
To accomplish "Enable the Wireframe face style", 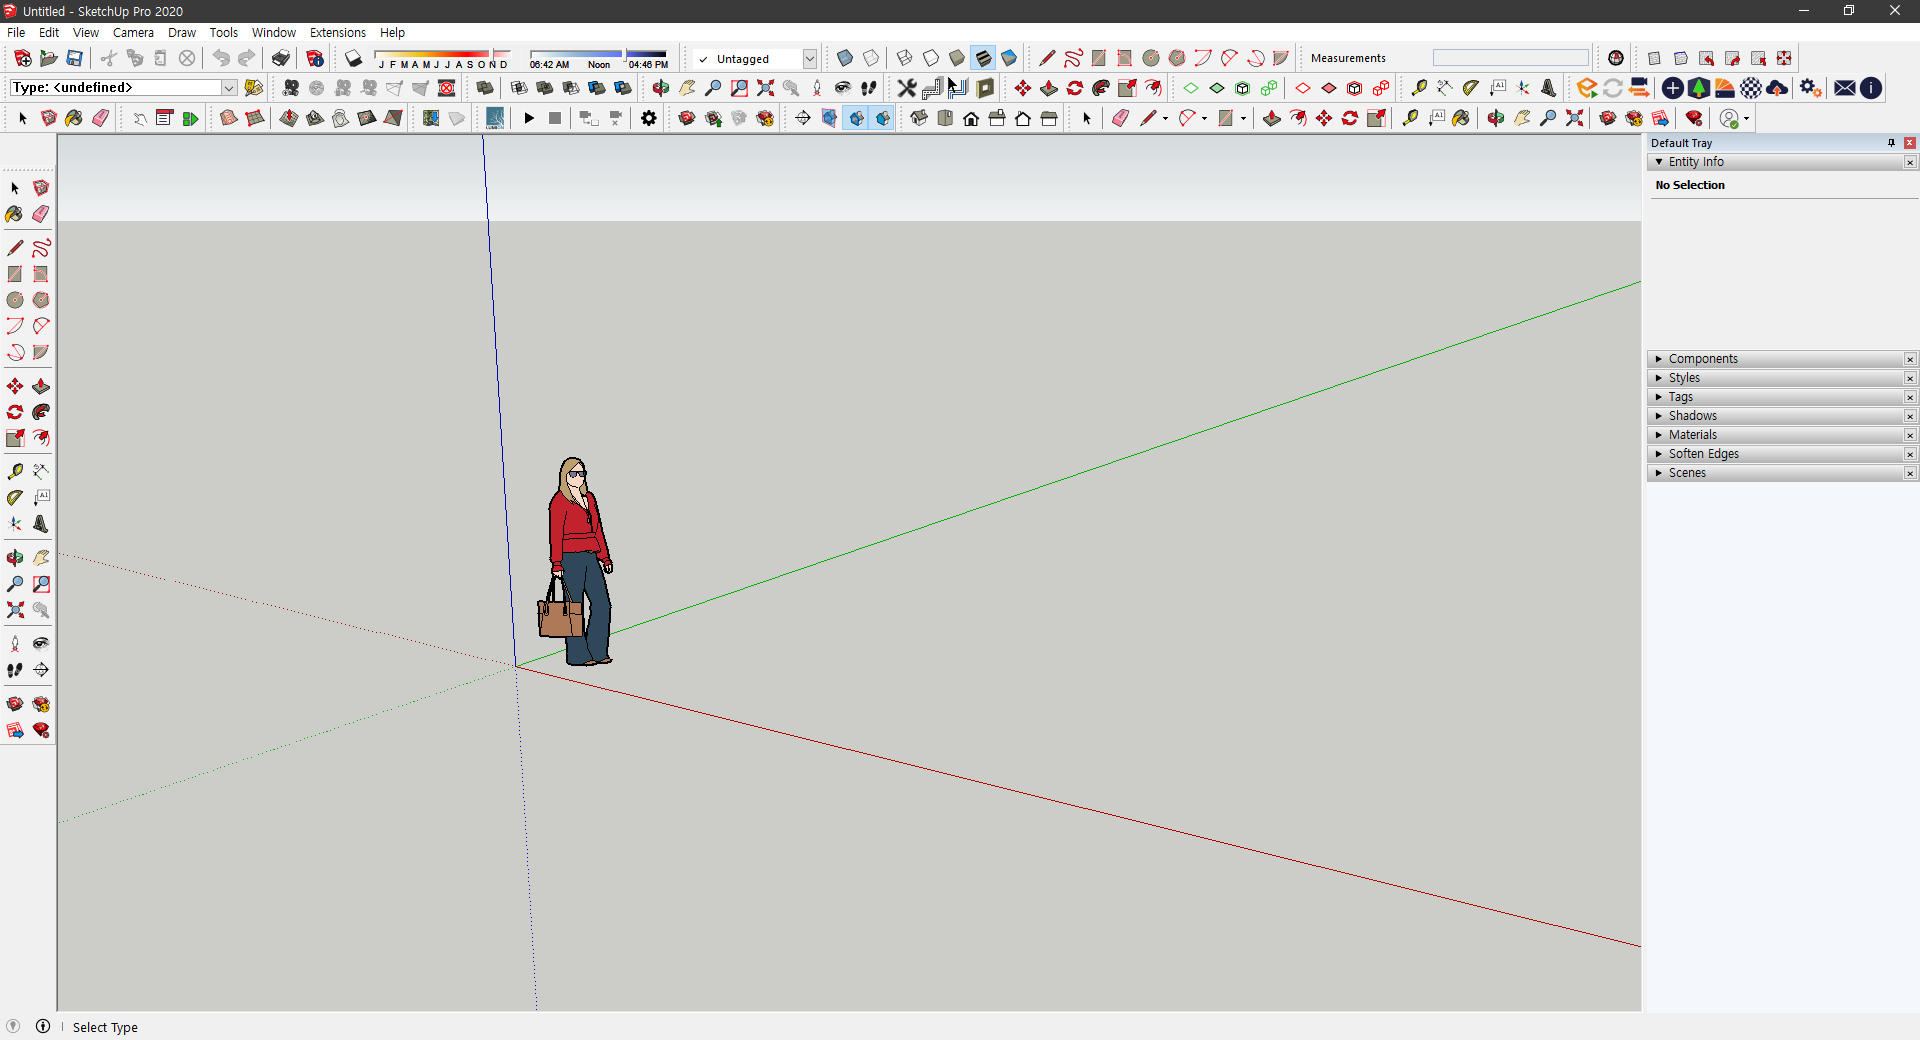I will tap(905, 58).
